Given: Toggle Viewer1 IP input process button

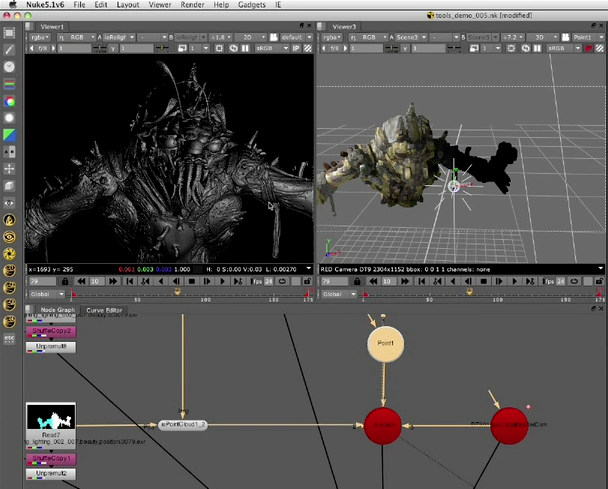Looking at the screenshot, I should point(296,48).
